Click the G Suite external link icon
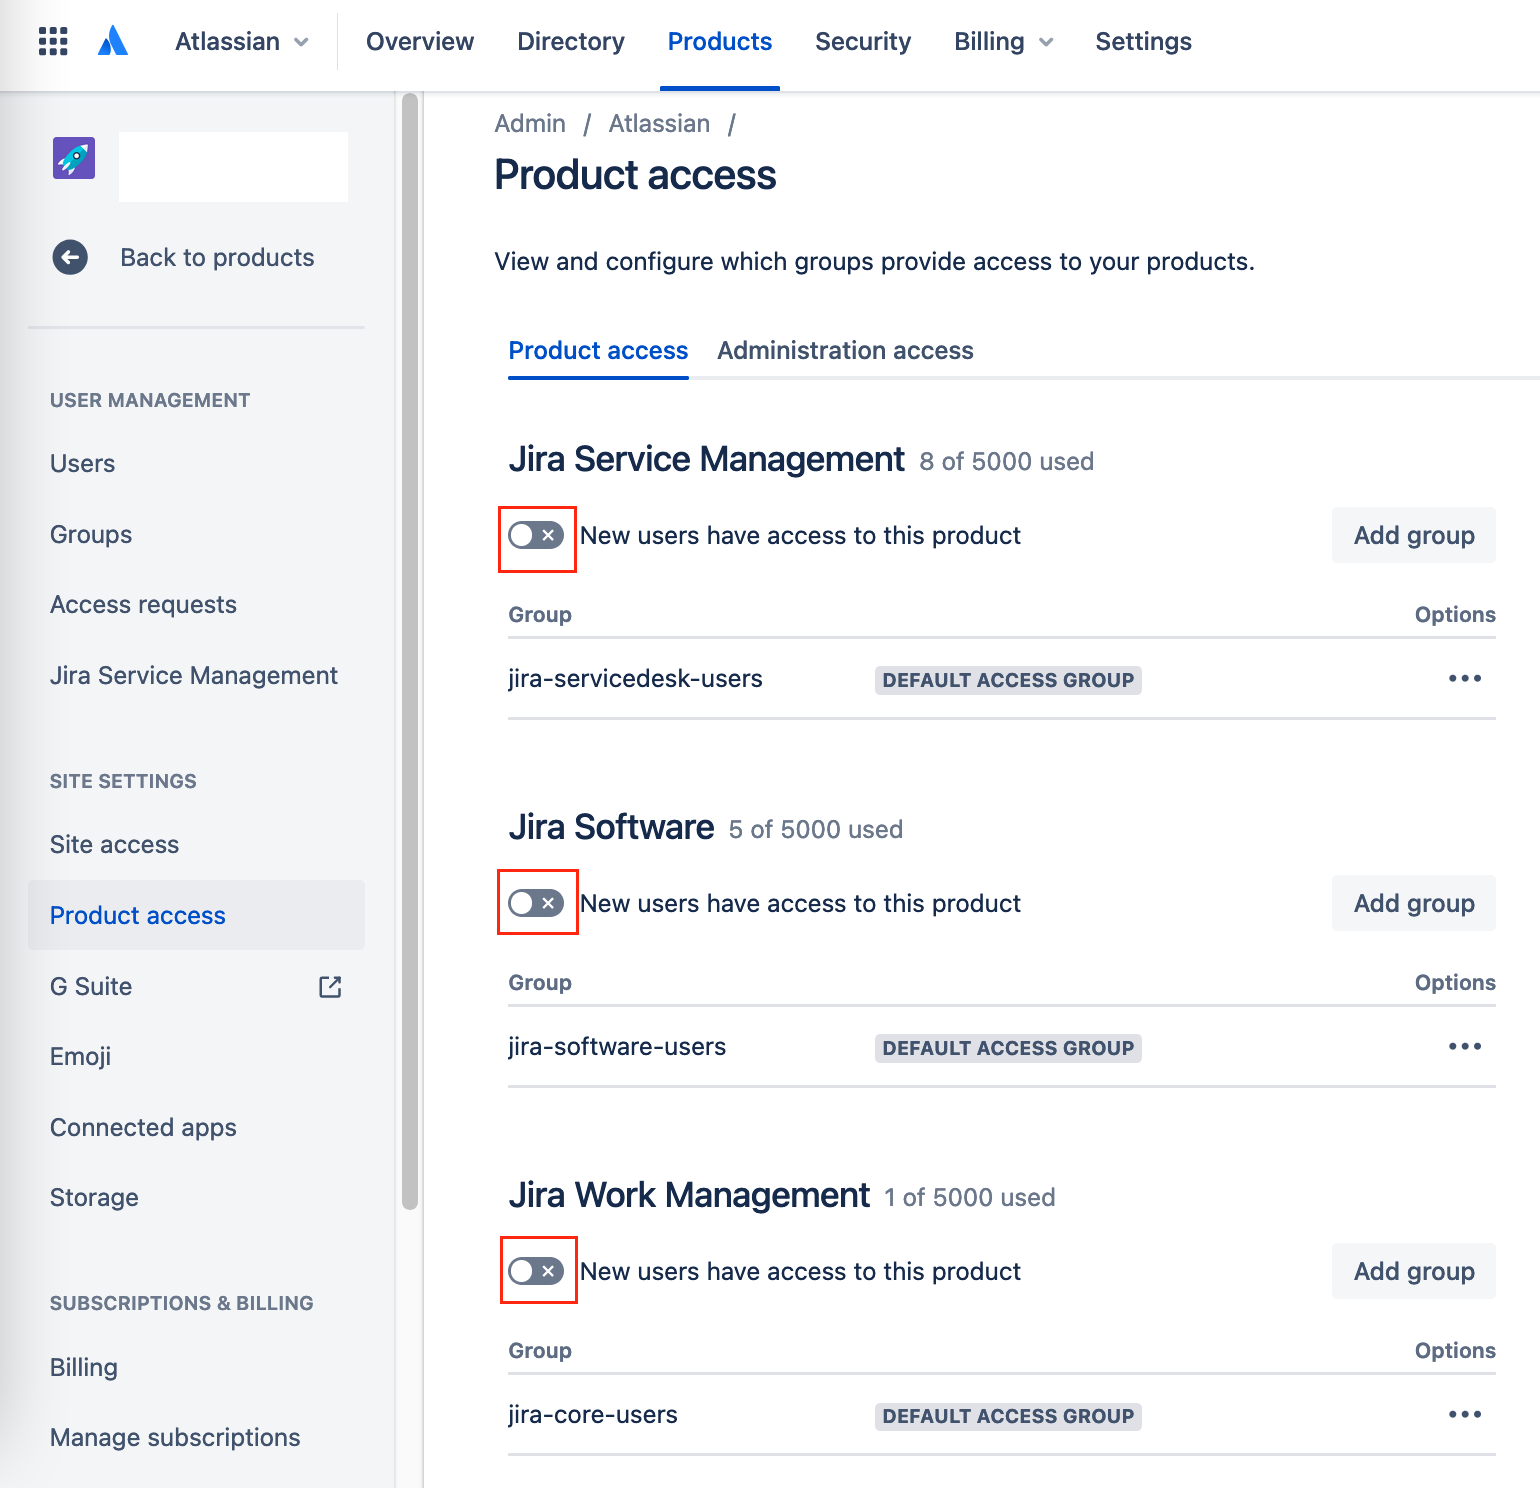The width and height of the screenshot is (1540, 1488). click(330, 987)
